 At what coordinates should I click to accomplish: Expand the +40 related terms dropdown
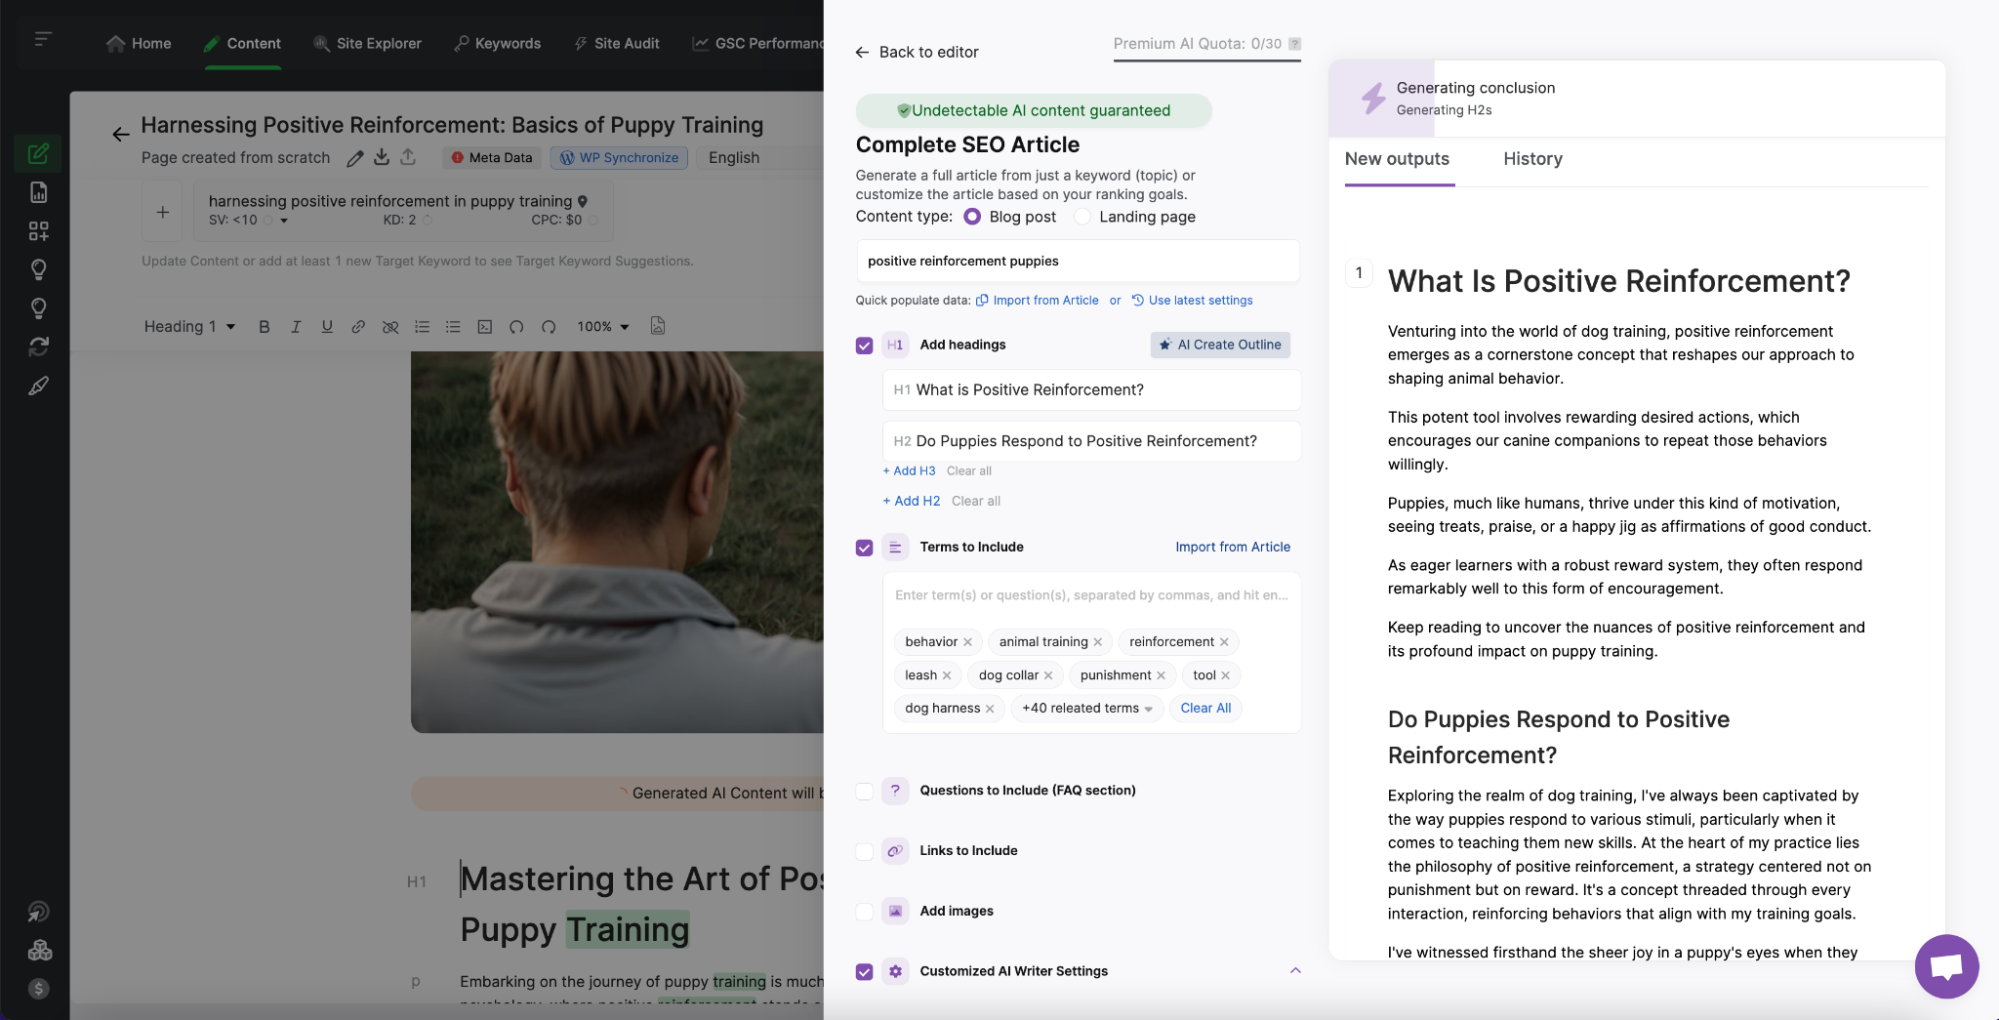[1086, 708]
